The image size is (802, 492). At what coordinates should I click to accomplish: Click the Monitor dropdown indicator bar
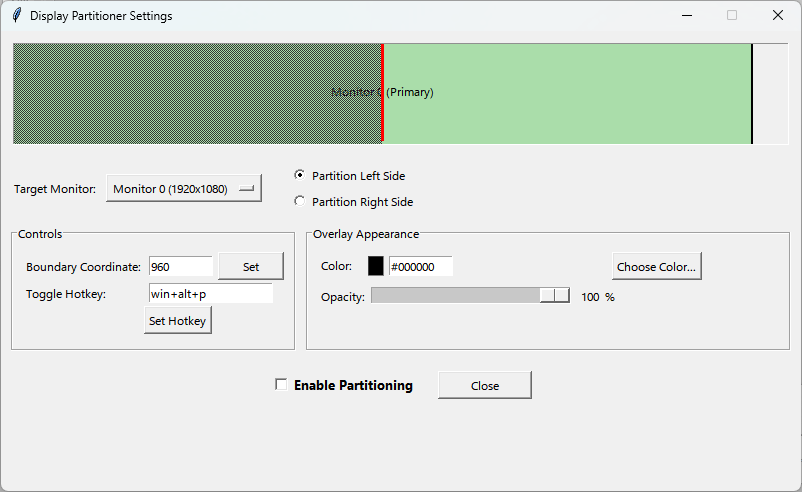[247, 188]
